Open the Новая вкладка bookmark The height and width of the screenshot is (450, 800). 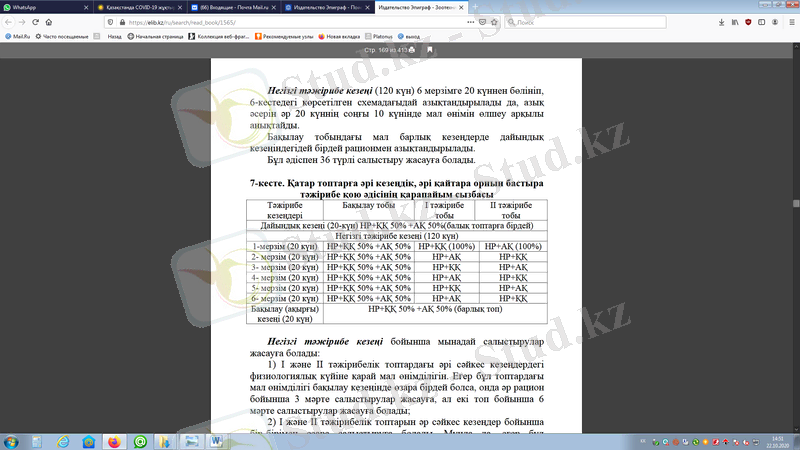tap(339, 37)
